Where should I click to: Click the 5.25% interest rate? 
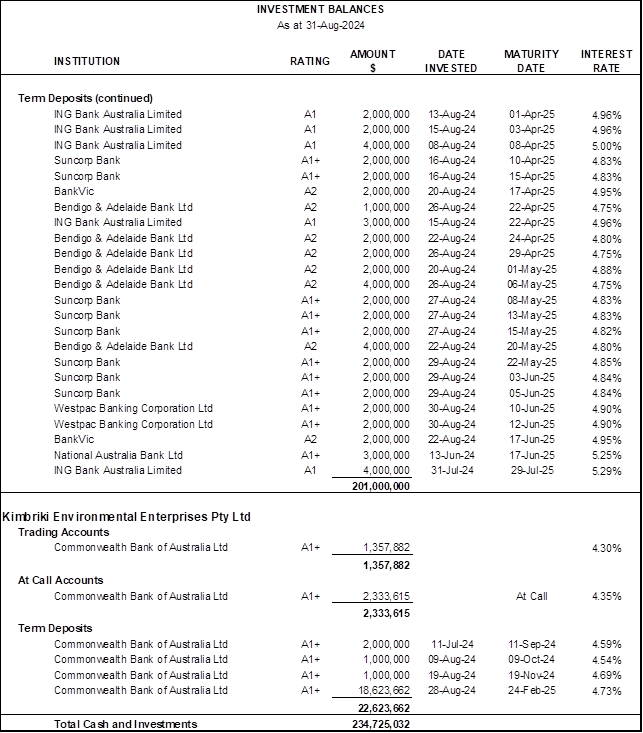click(x=607, y=455)
